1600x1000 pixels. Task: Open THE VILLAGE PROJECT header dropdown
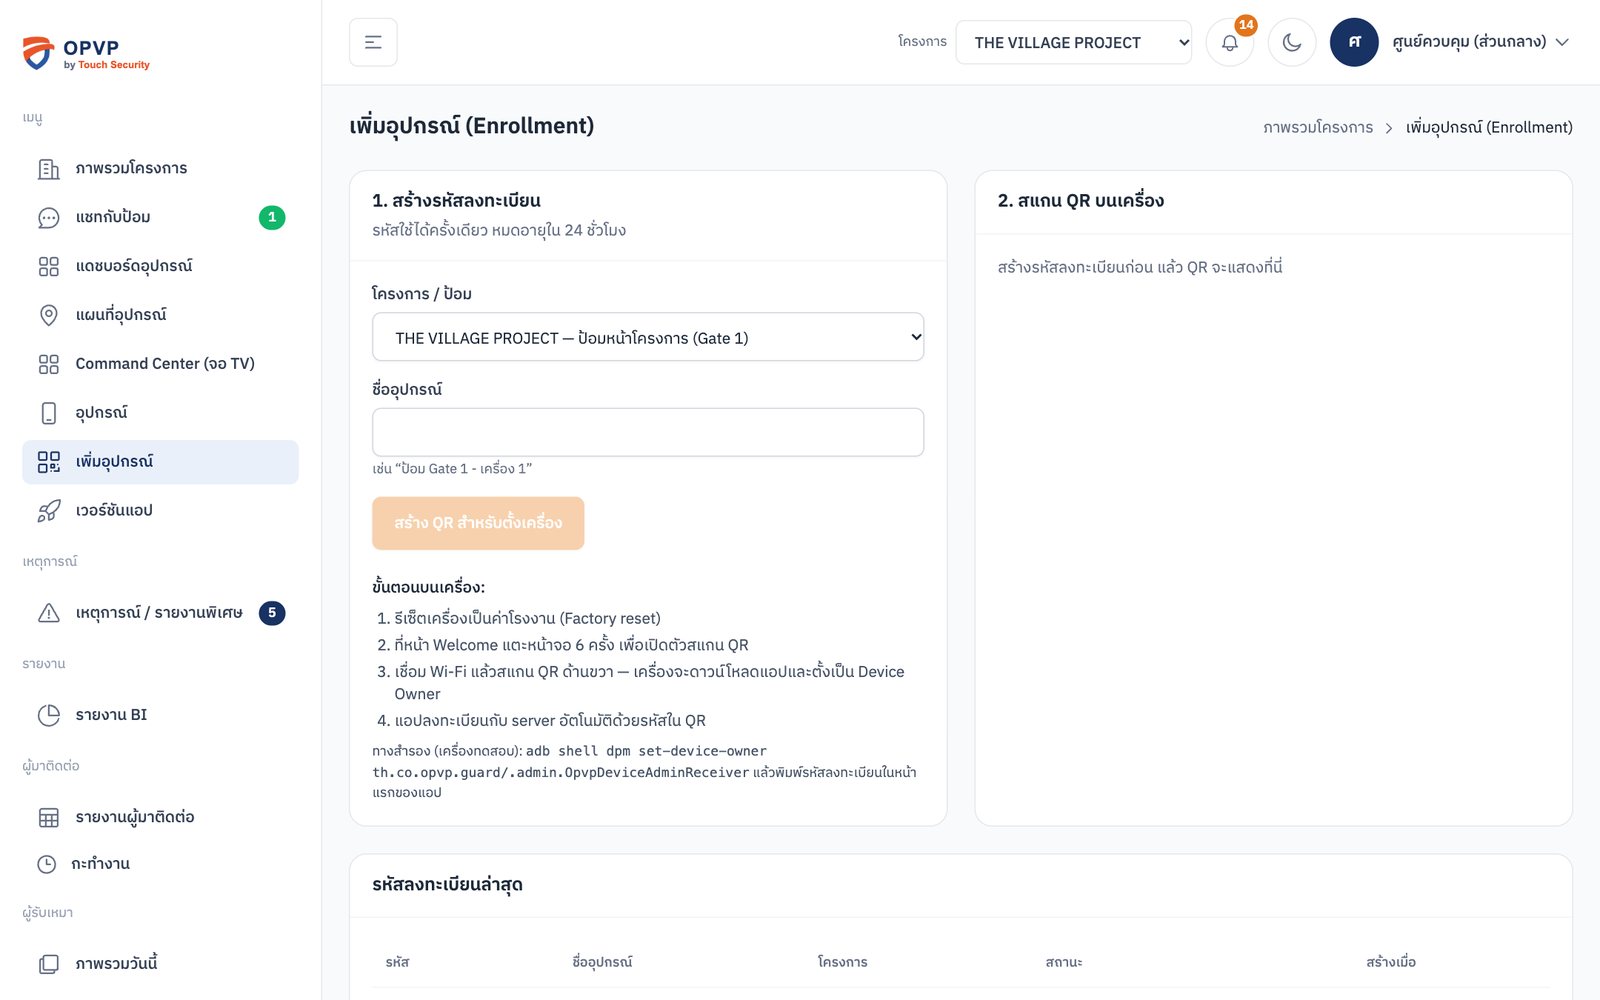tap(1073, 42)
